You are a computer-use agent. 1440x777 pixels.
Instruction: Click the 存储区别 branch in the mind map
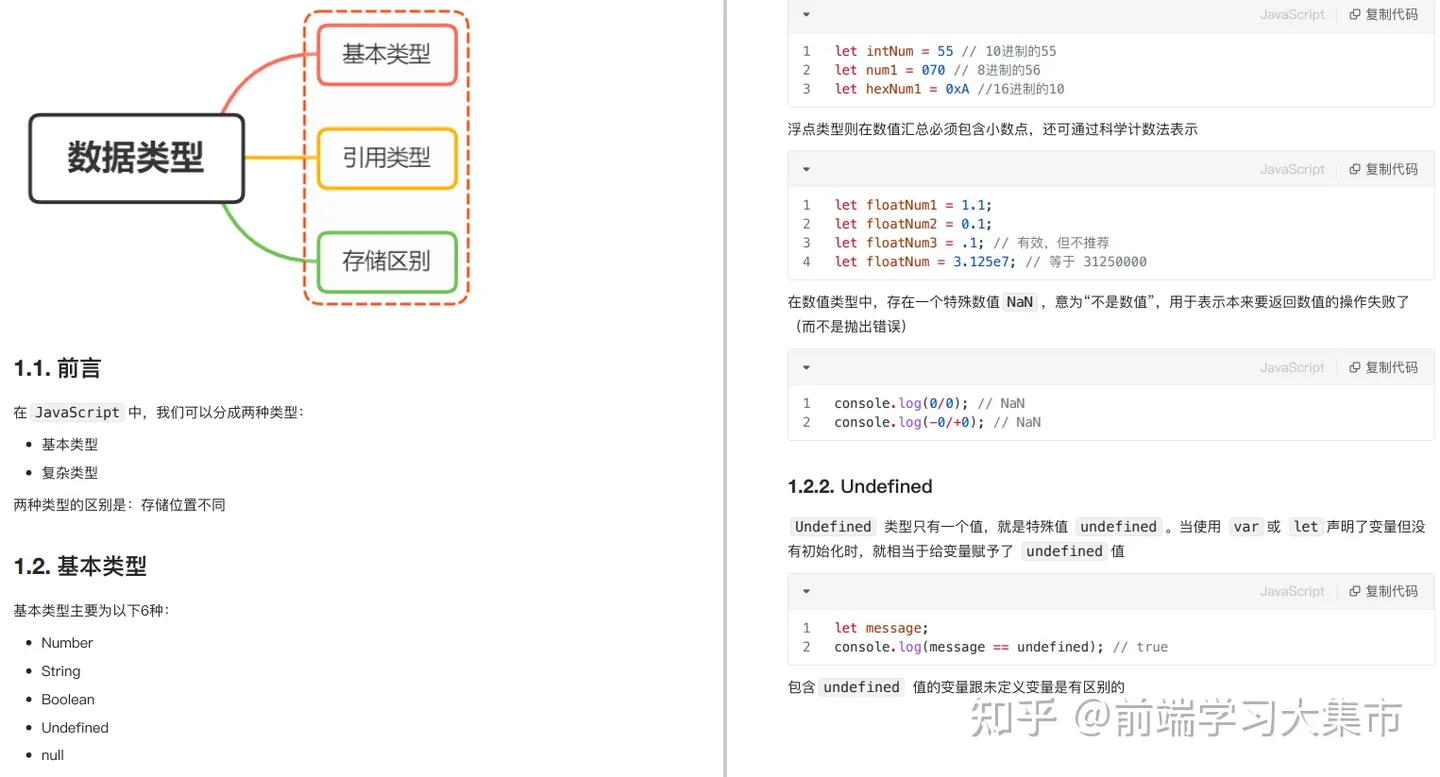point(386,261)
